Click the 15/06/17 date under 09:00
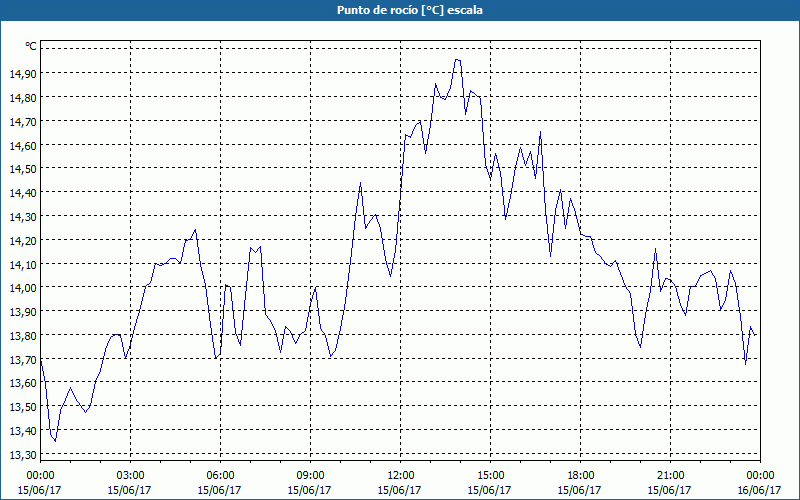Screen dimensions: 800x500 (x=309, y=490)
